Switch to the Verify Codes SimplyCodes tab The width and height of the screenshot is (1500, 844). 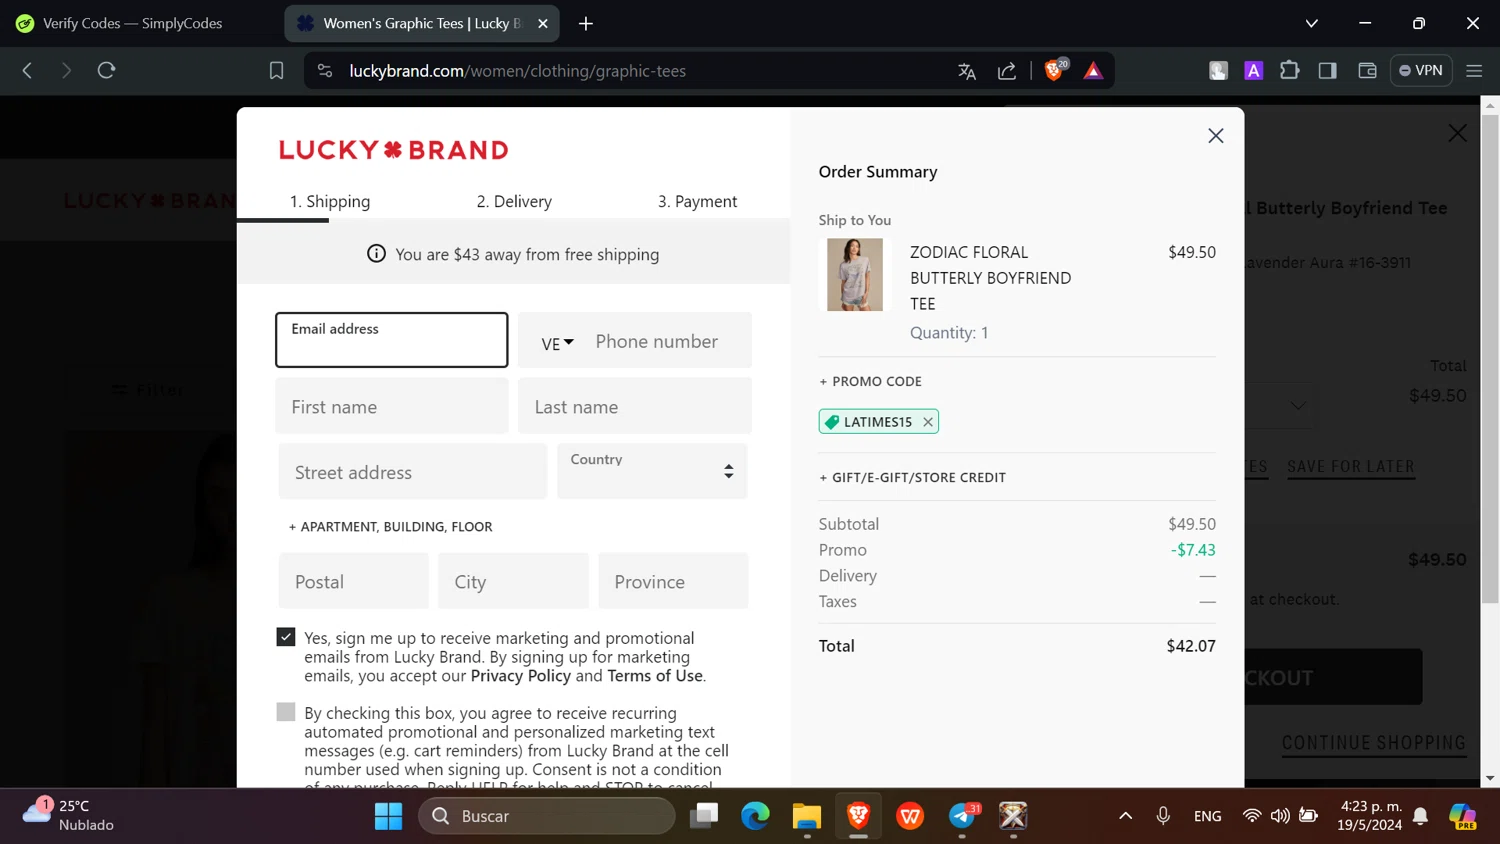(135, 23)
